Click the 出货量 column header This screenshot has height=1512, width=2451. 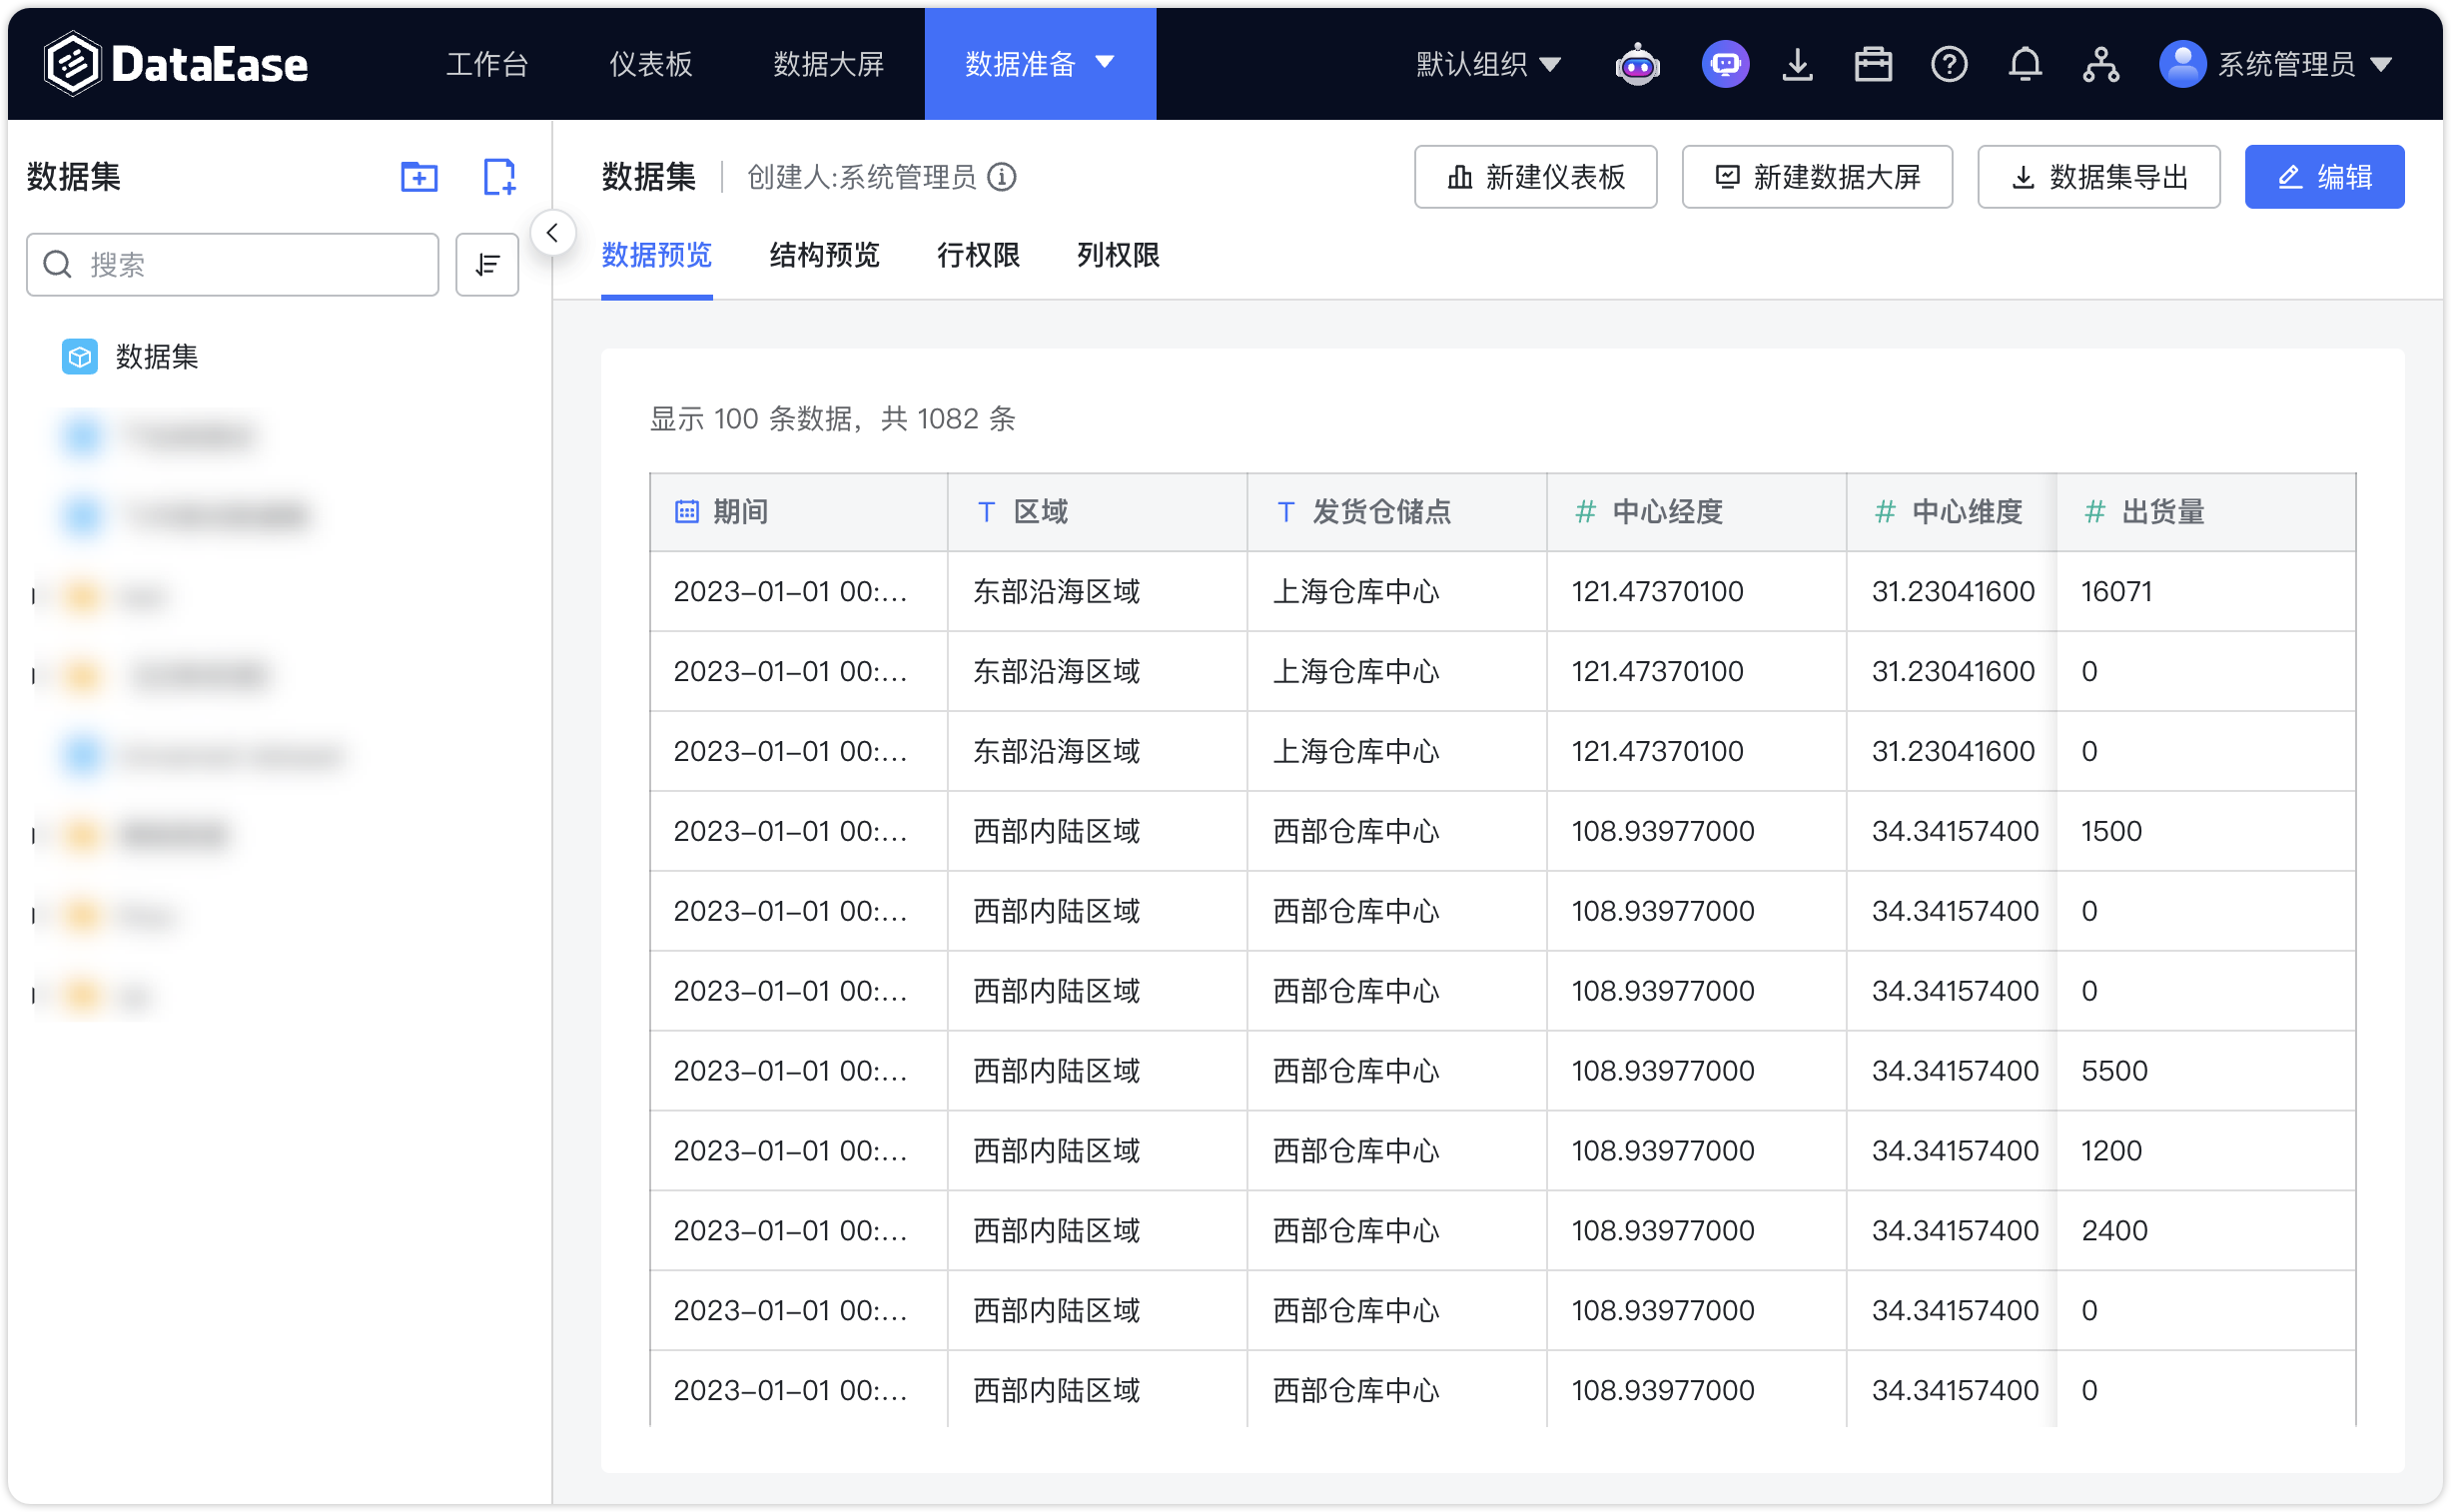[x=2206, y=512]
